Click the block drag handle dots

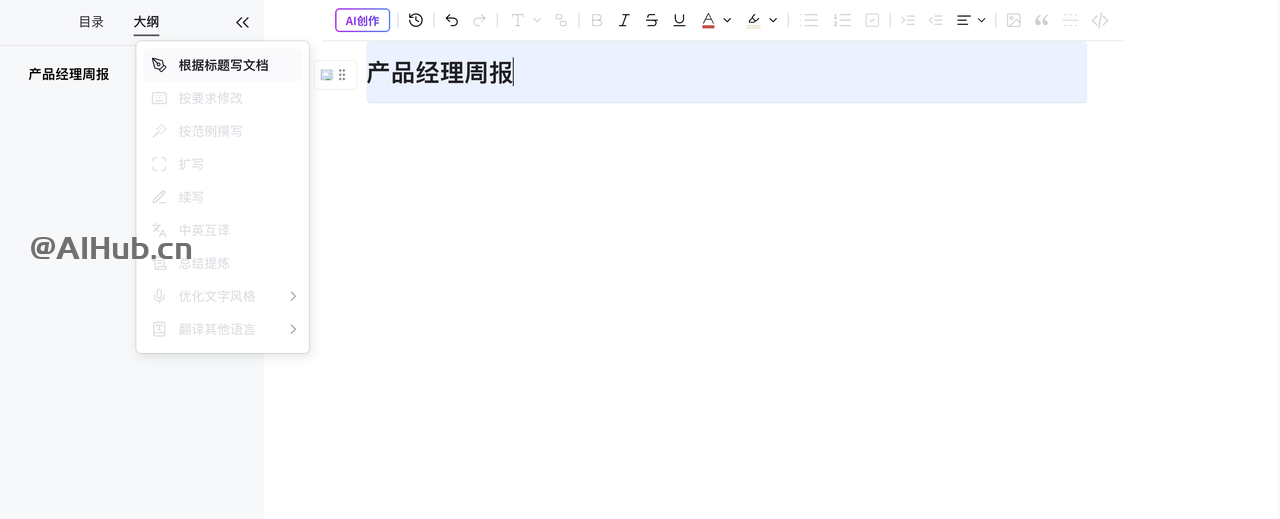(x=343, y=75)
